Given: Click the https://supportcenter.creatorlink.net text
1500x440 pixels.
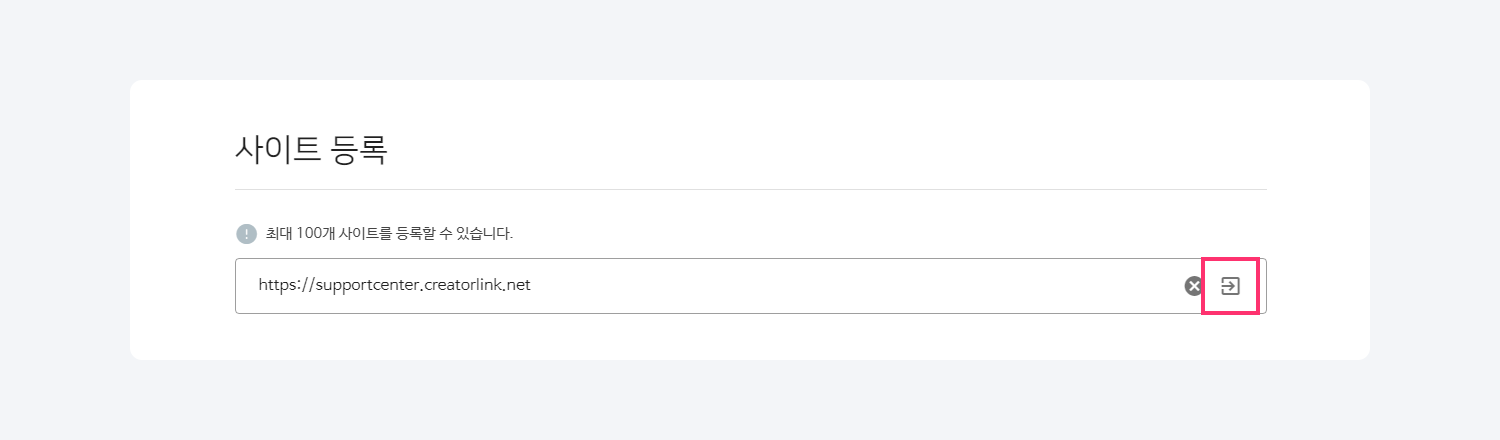Looking at the screenshot, I should pos(394,286).
